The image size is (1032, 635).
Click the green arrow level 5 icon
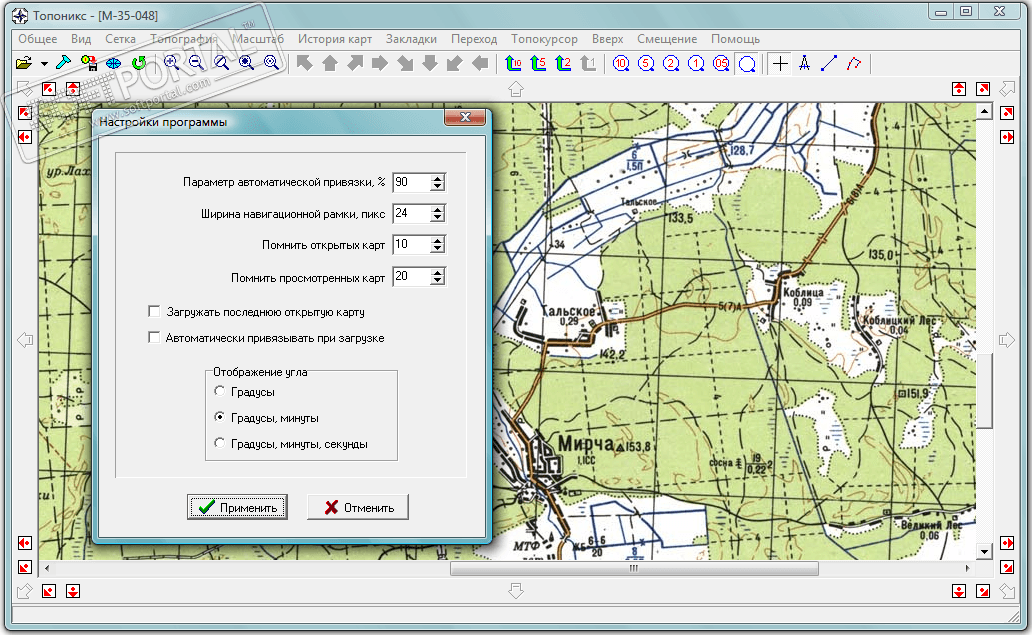(x=538, y=64)
